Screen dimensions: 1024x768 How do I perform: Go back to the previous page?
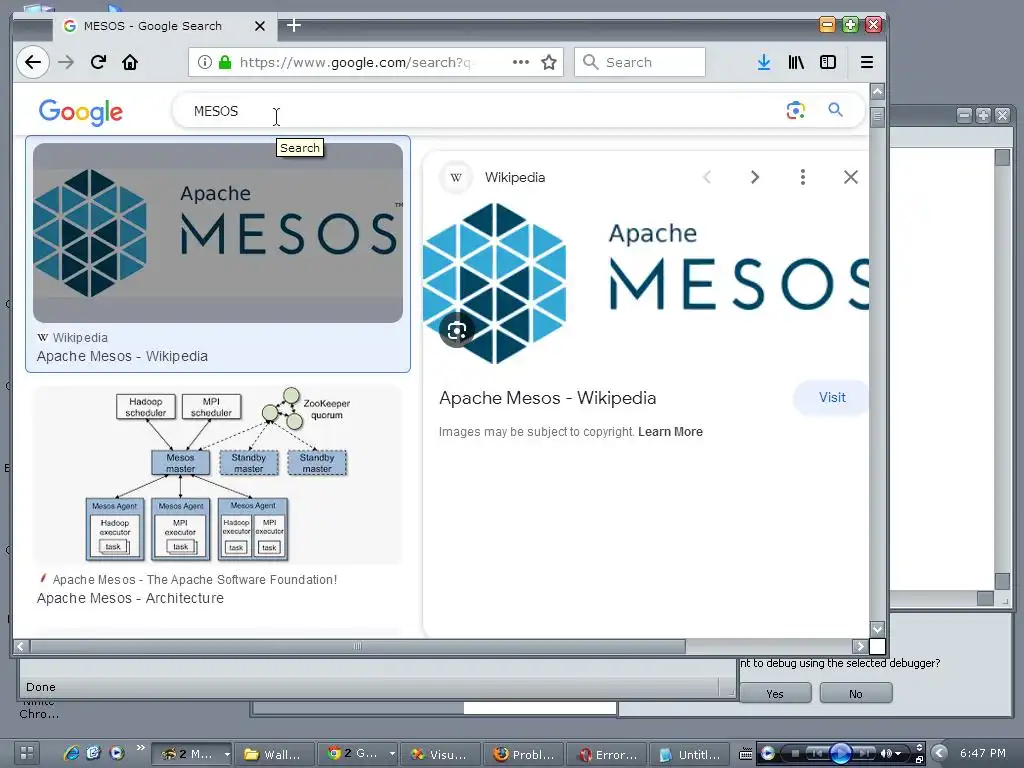coord(33,62)
